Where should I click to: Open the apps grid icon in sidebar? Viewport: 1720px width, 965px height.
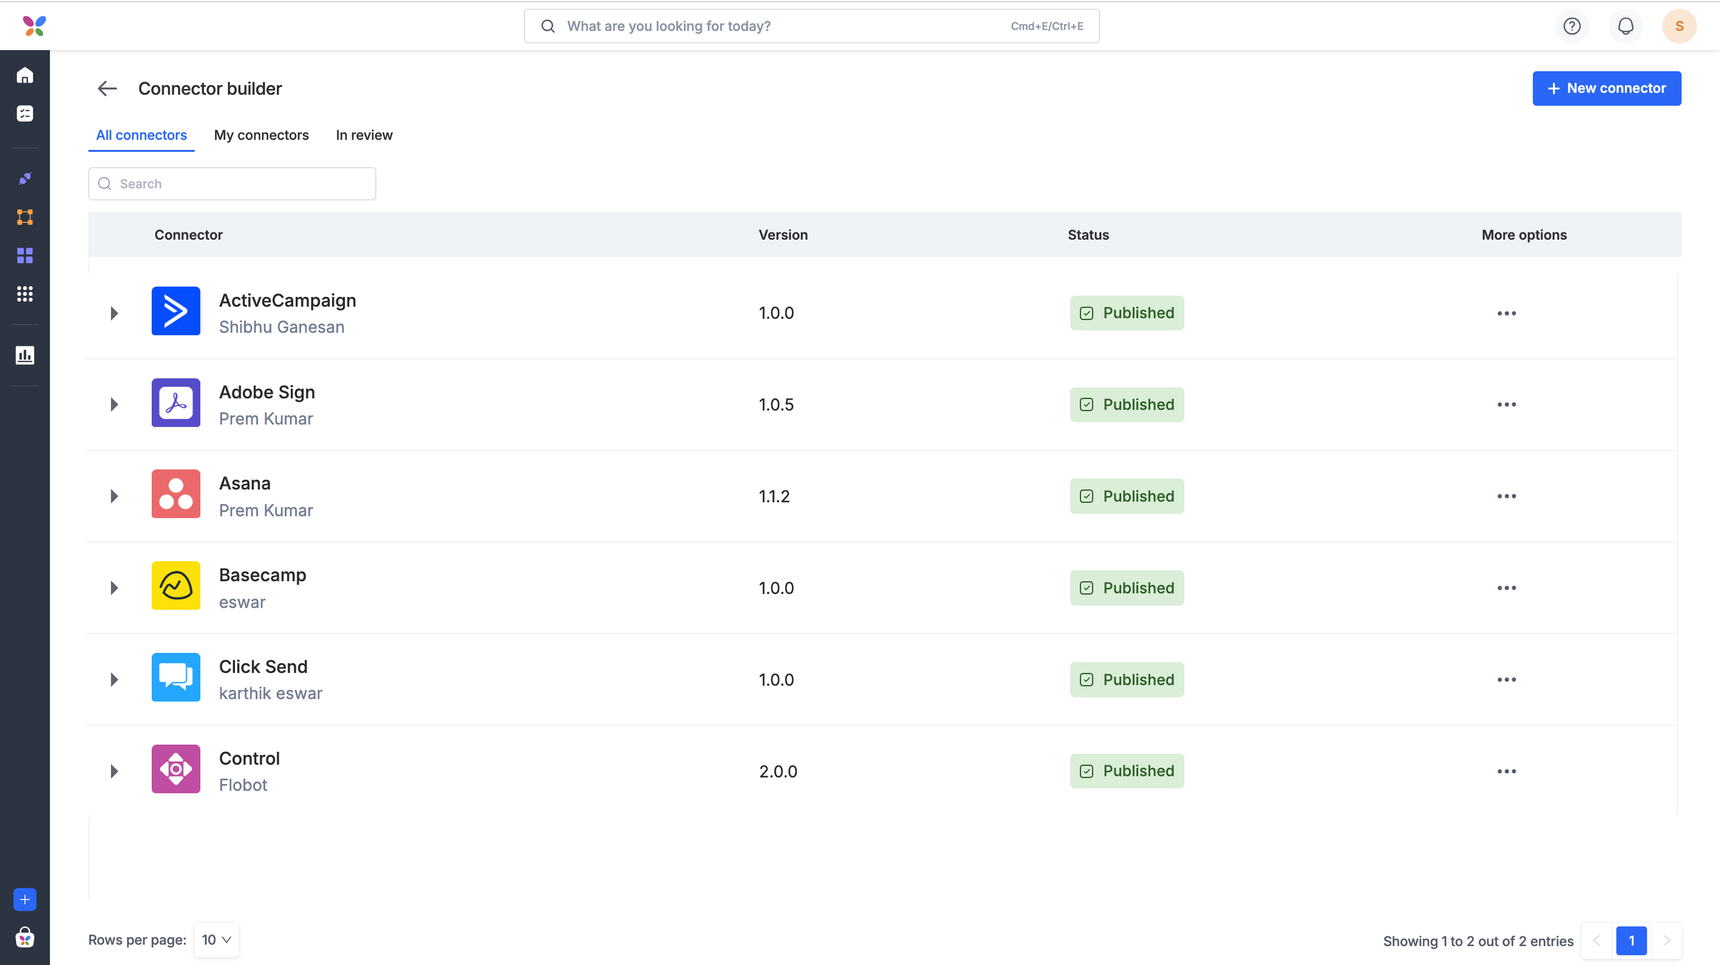(x=25, y=294)
